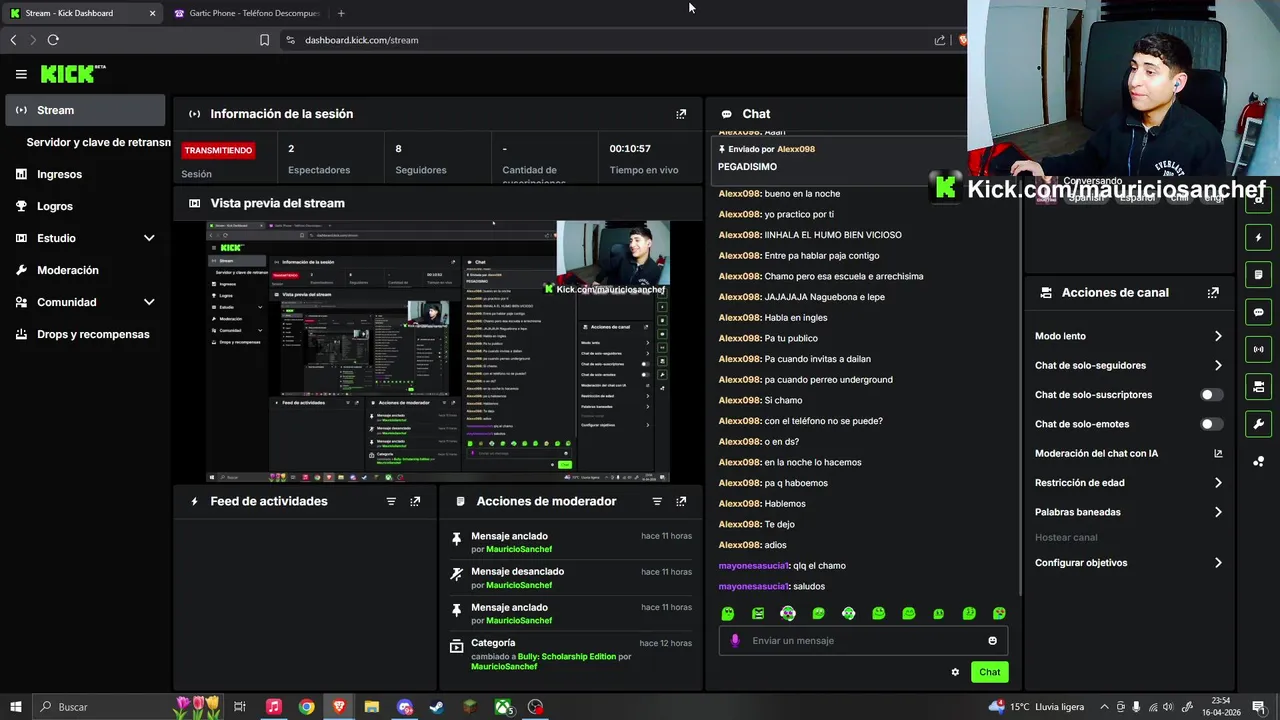Open Moderación del chat con IA link

(x=1129, y=454)
